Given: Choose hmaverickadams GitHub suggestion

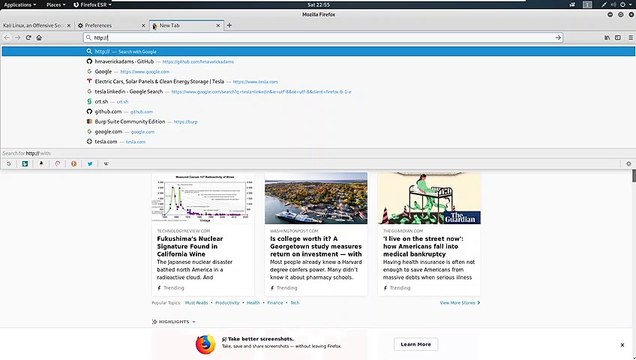Looking at the screenshot, I should click(318, 62).
